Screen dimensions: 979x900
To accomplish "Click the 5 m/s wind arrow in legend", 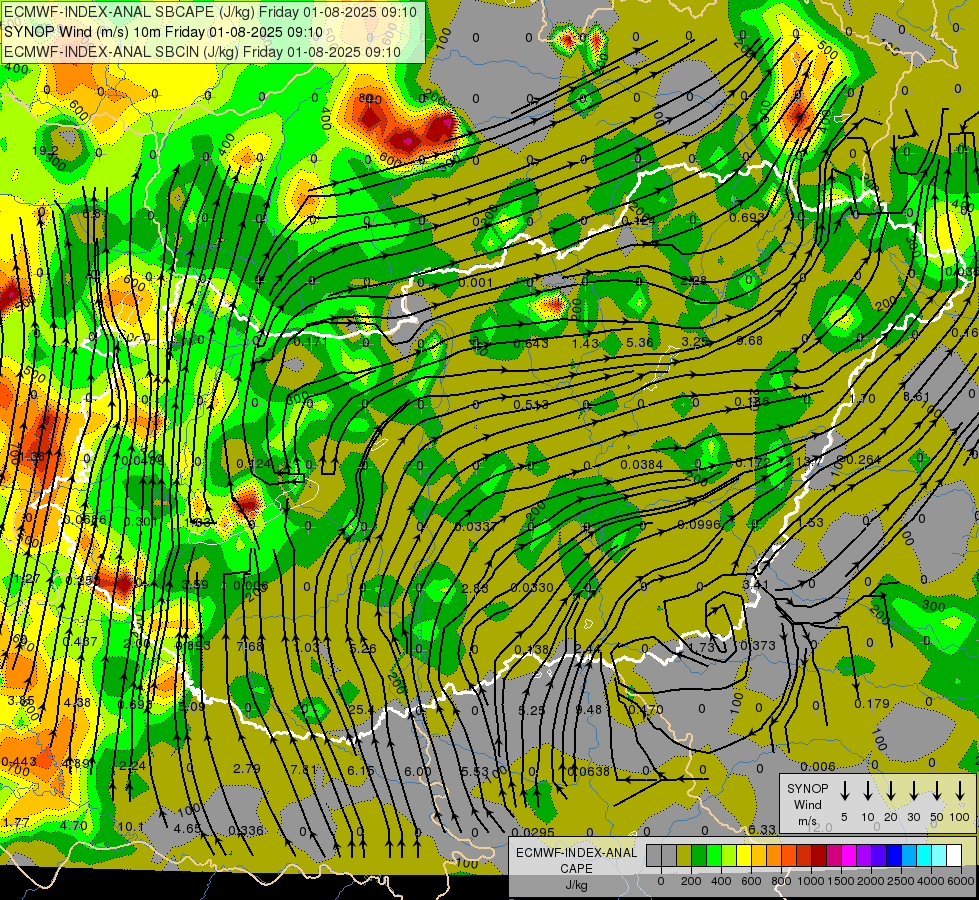I will pos(845,791).
